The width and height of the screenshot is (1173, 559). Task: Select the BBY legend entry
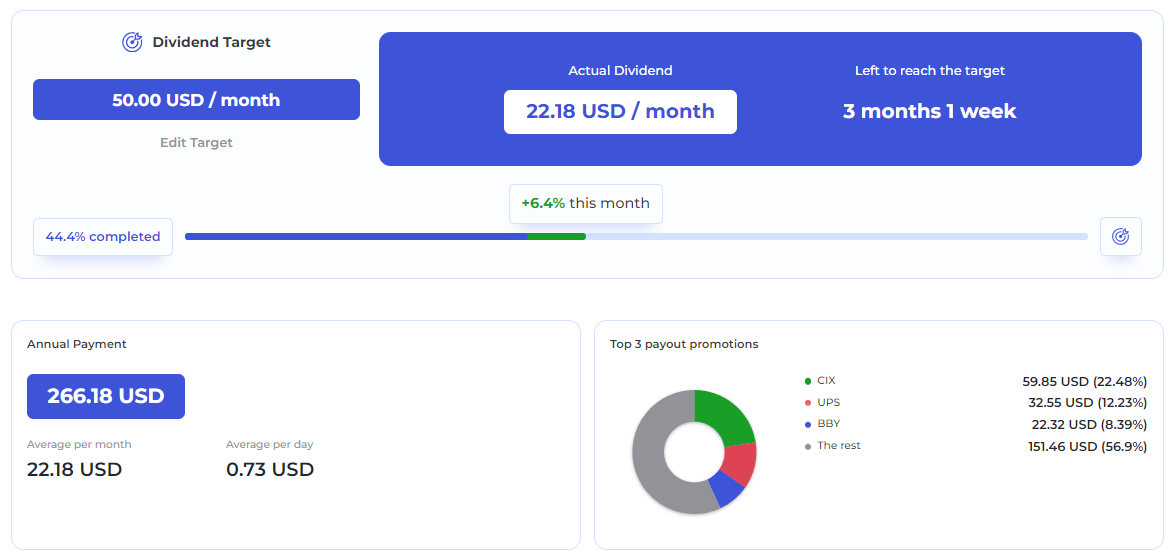click(822, 424)
